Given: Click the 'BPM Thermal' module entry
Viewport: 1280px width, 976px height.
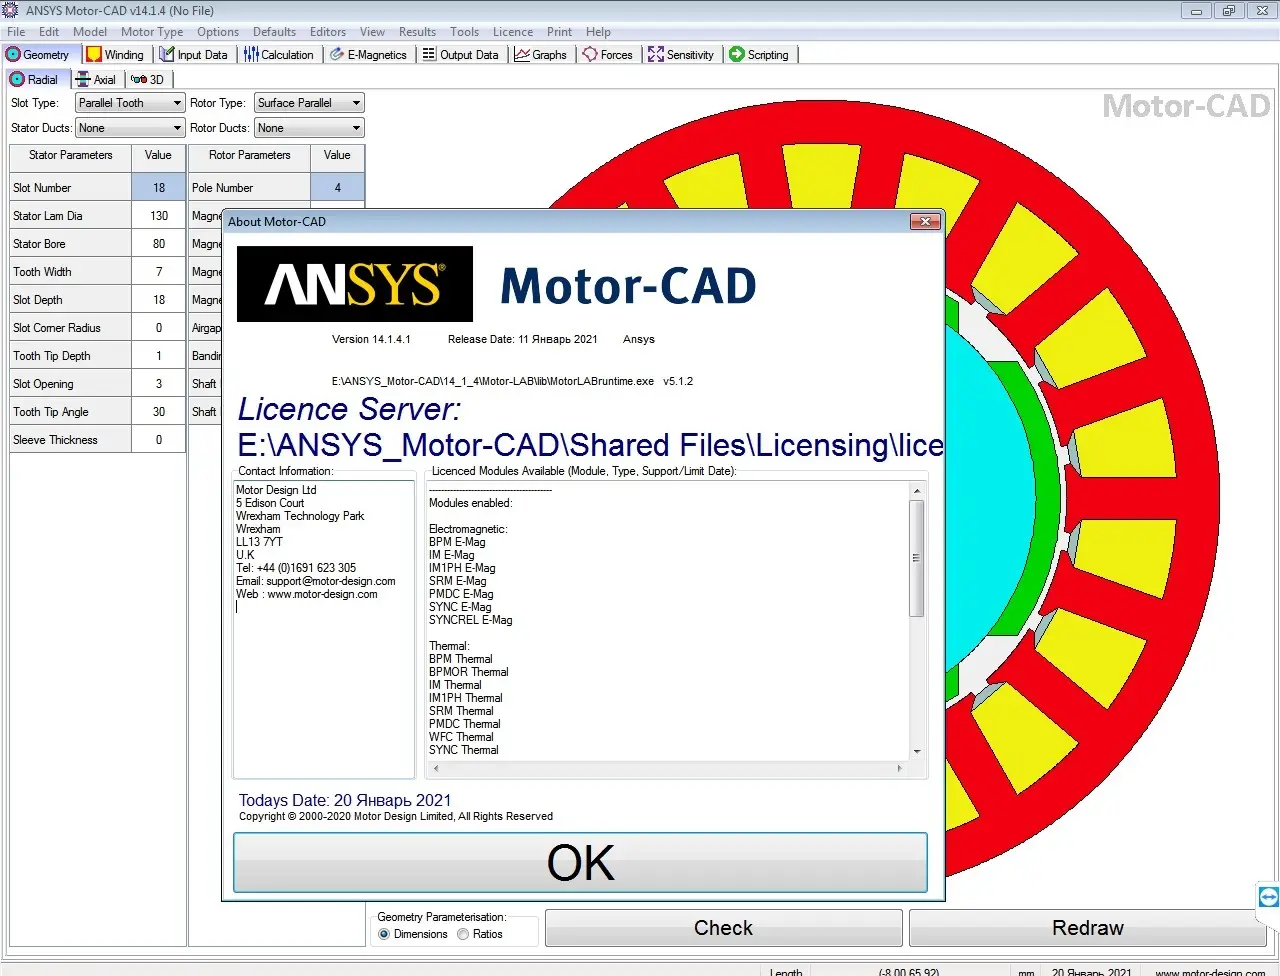Looking at the screenshot, I should [x=460, y=659].
